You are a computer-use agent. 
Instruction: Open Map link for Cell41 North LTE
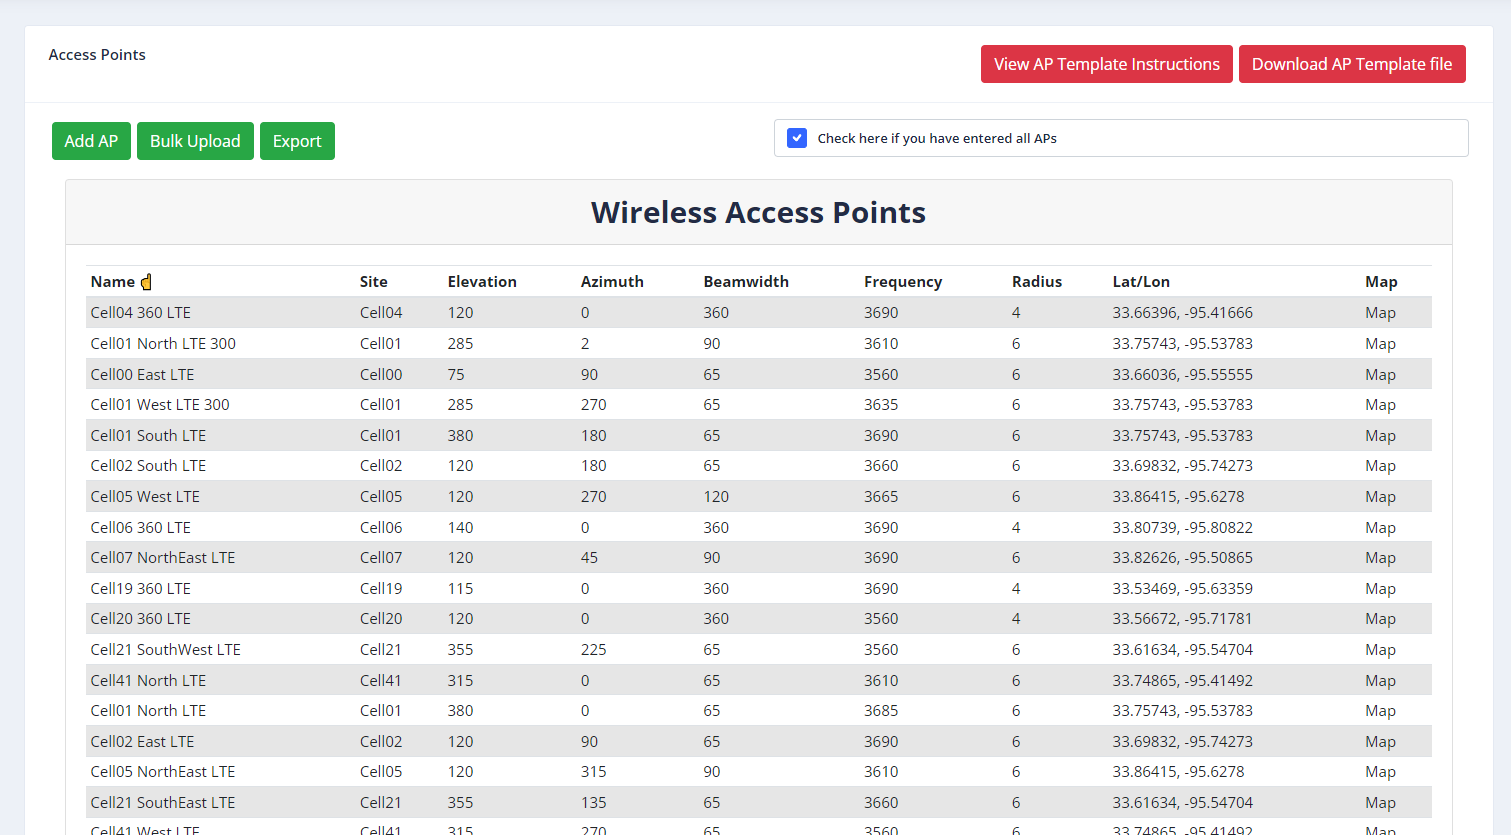tap(1380, 681)
